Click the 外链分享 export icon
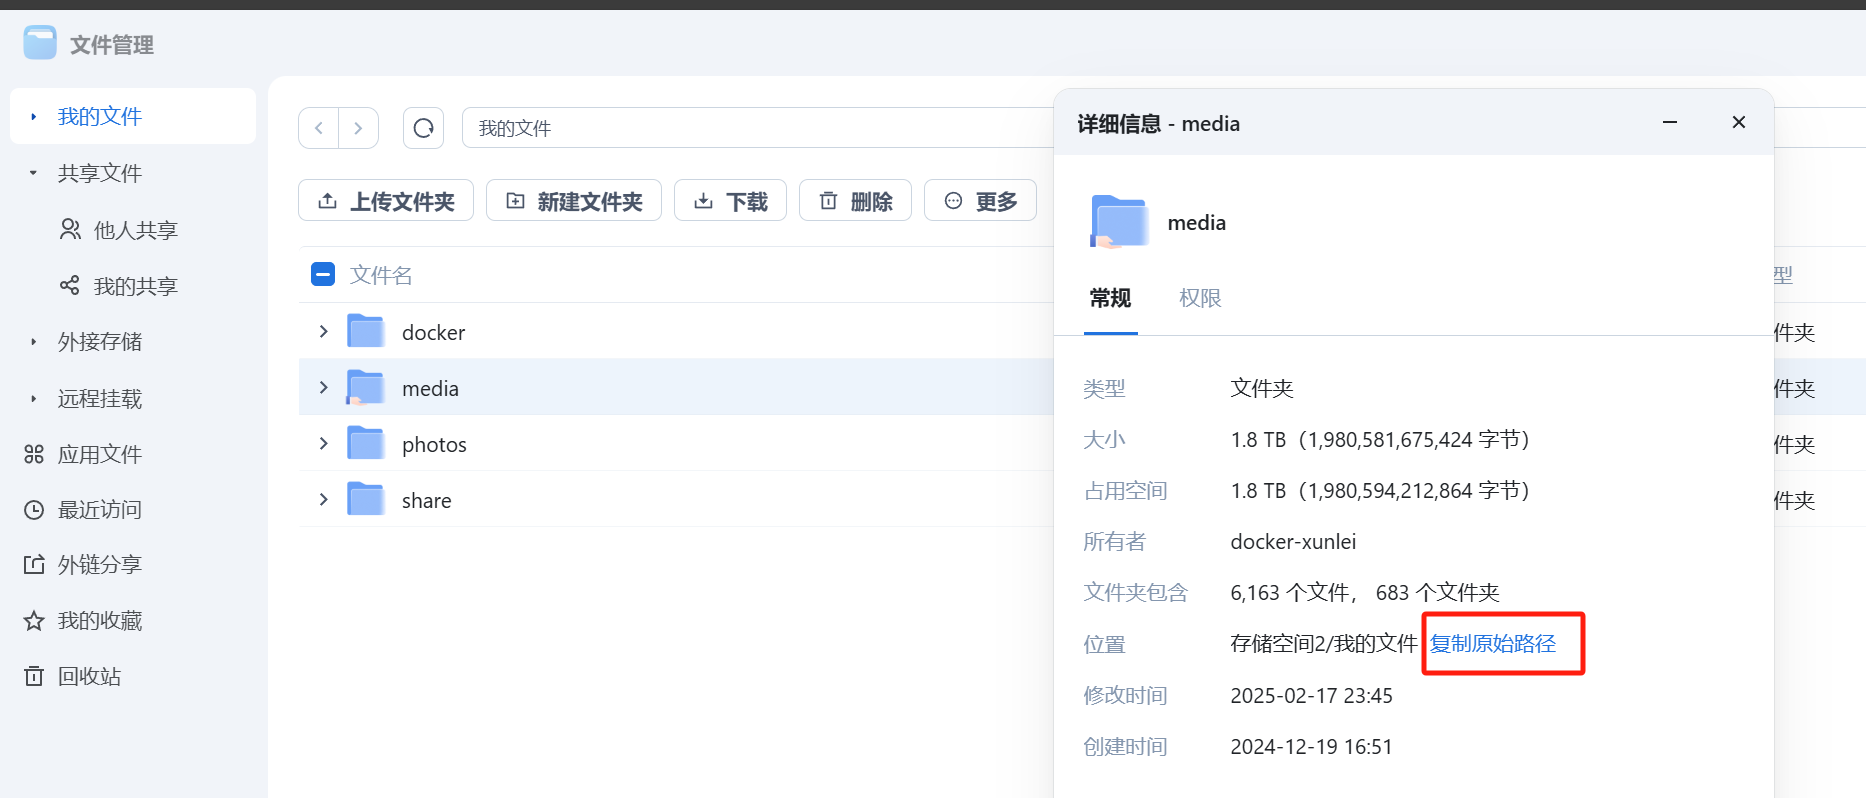 [x=34, y=565]
